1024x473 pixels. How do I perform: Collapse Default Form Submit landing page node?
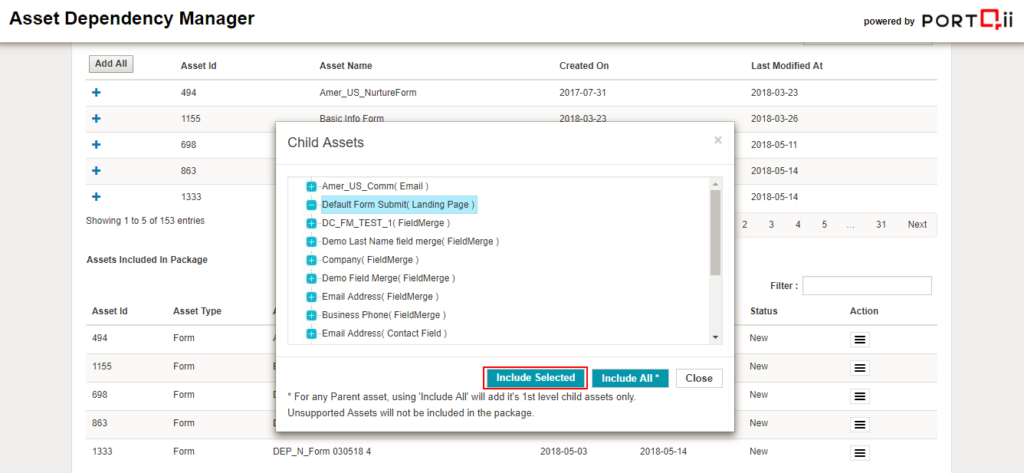point(311,204)
